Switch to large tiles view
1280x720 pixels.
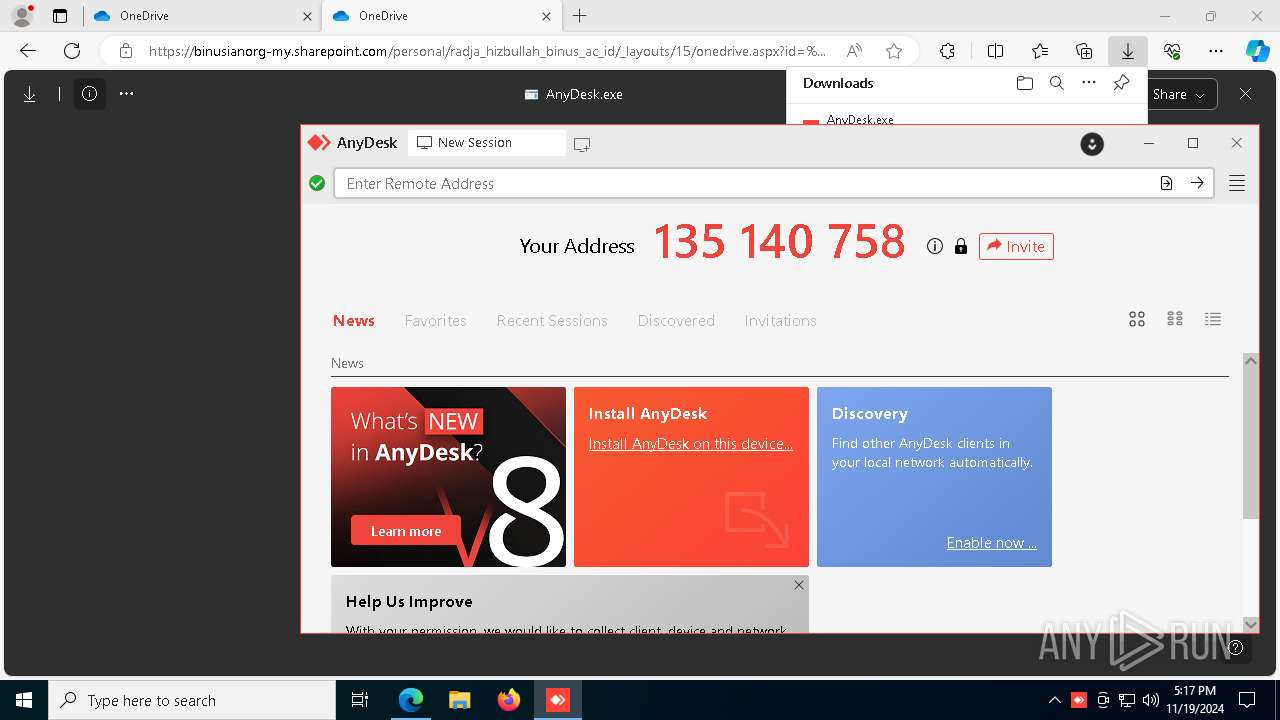click(x=1137, y=319)
